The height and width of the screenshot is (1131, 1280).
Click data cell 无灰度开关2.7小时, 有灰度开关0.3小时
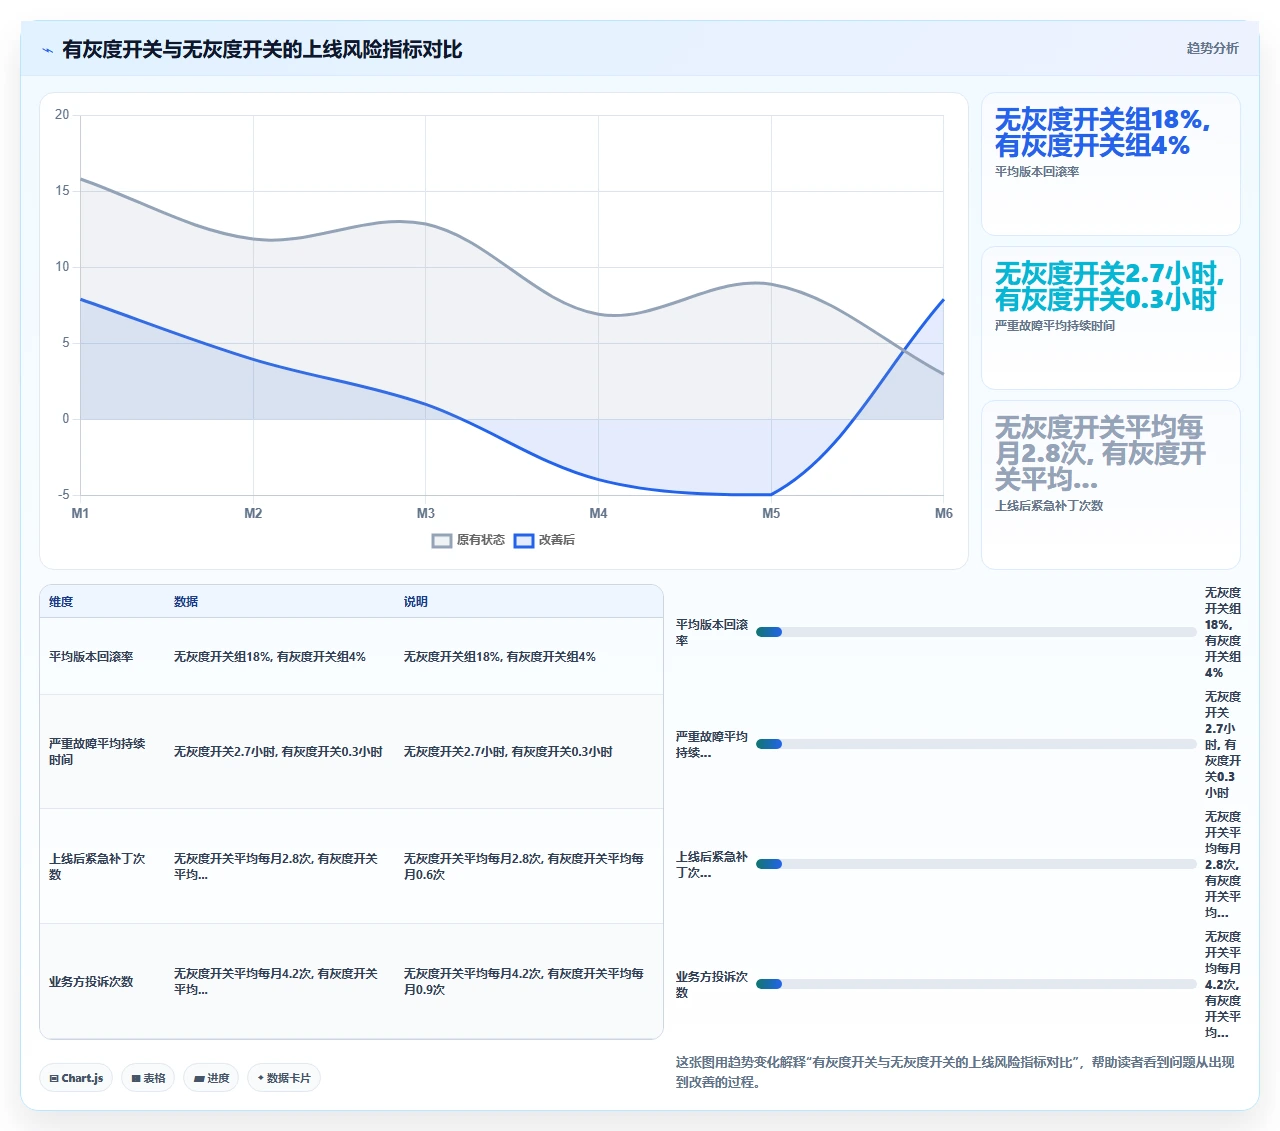pos(278,752)
